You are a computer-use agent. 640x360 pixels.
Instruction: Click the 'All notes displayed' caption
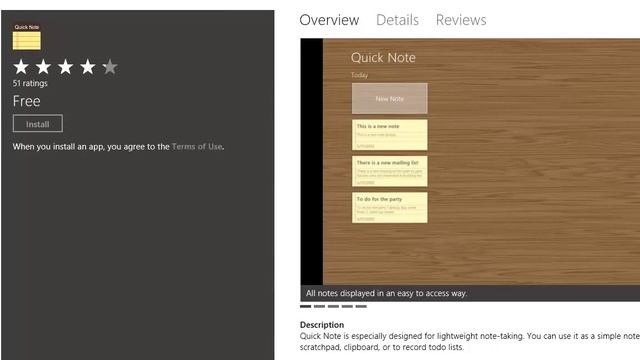(386, 293)
